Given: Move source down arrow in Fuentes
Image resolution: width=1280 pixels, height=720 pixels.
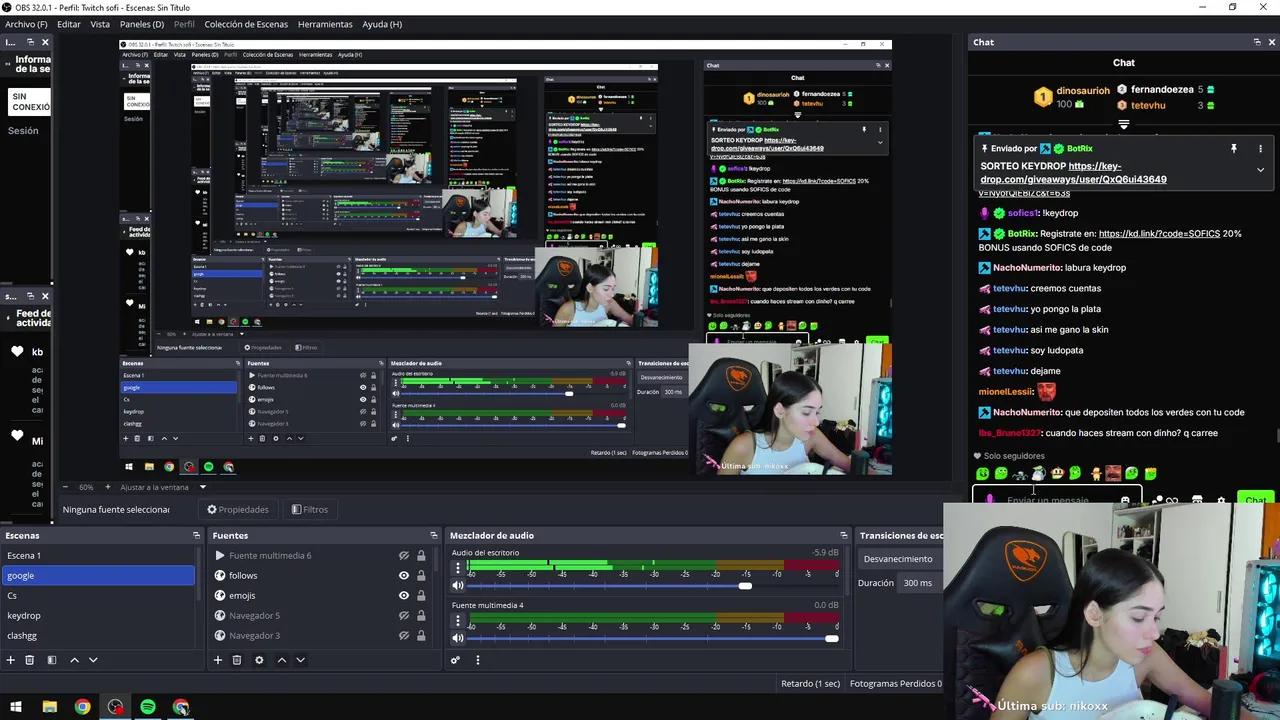Looking at the screenshot, I should pos(300,660).
